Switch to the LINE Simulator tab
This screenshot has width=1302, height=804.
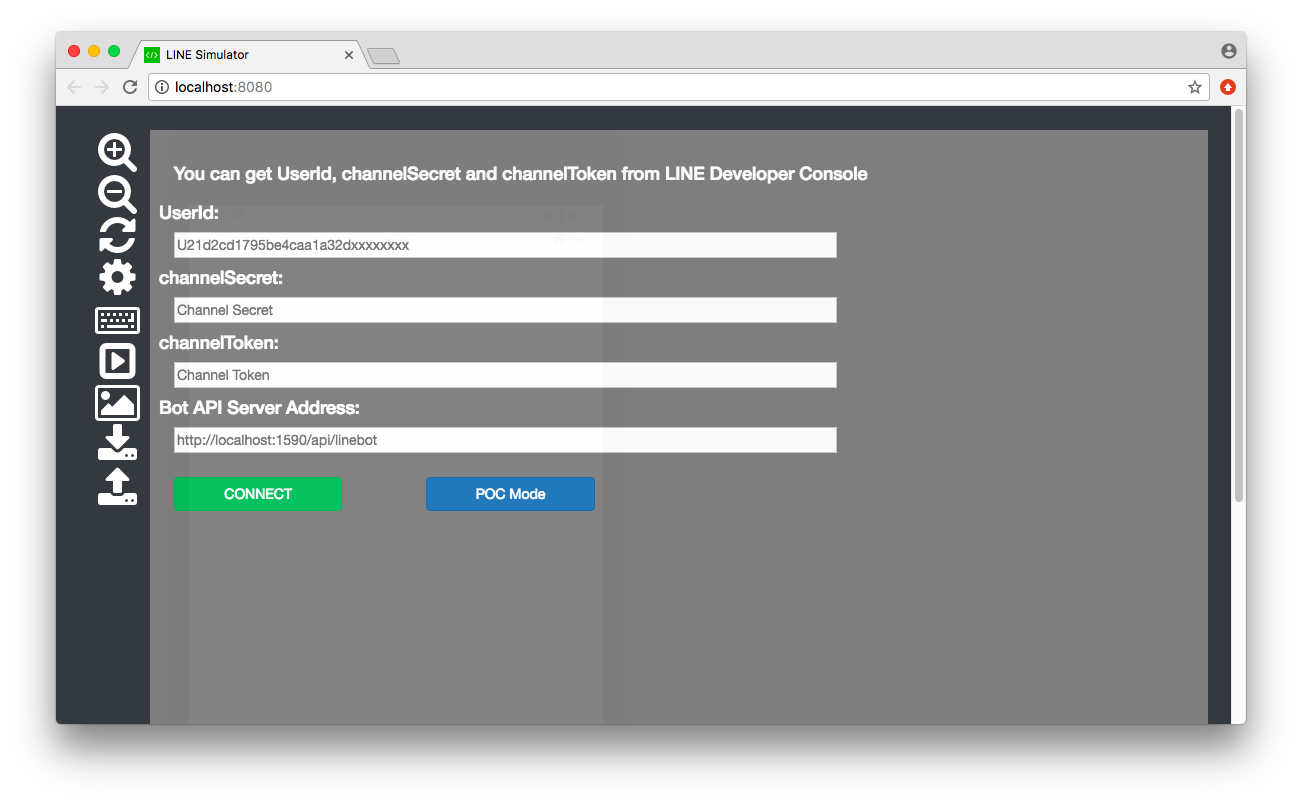tap(240, 54)
